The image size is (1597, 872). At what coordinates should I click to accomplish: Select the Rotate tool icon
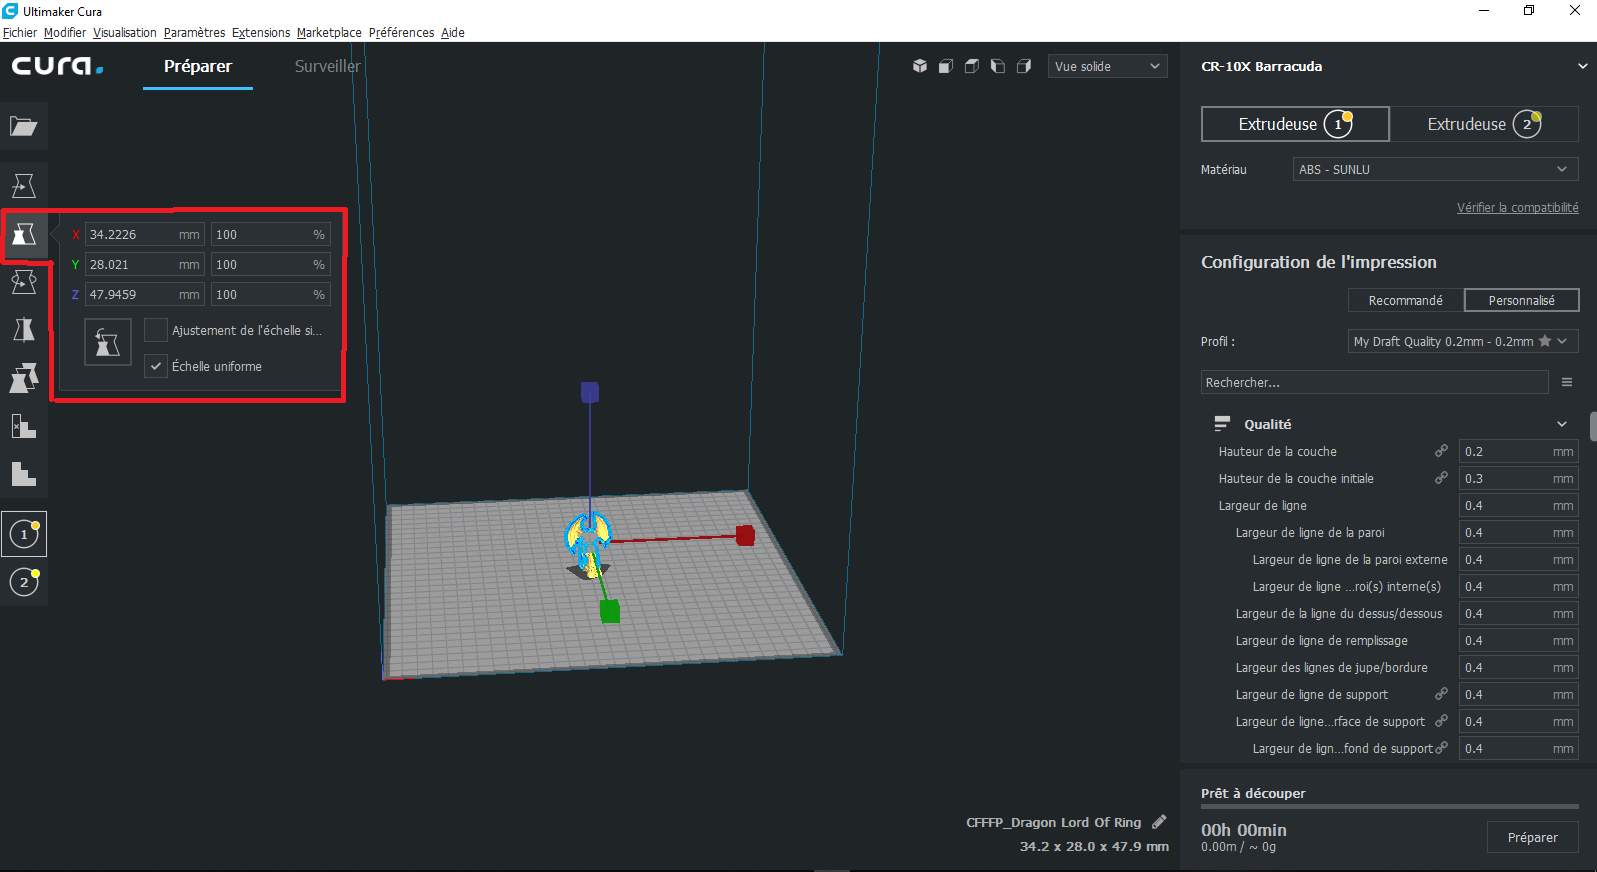tap(24, 282)
